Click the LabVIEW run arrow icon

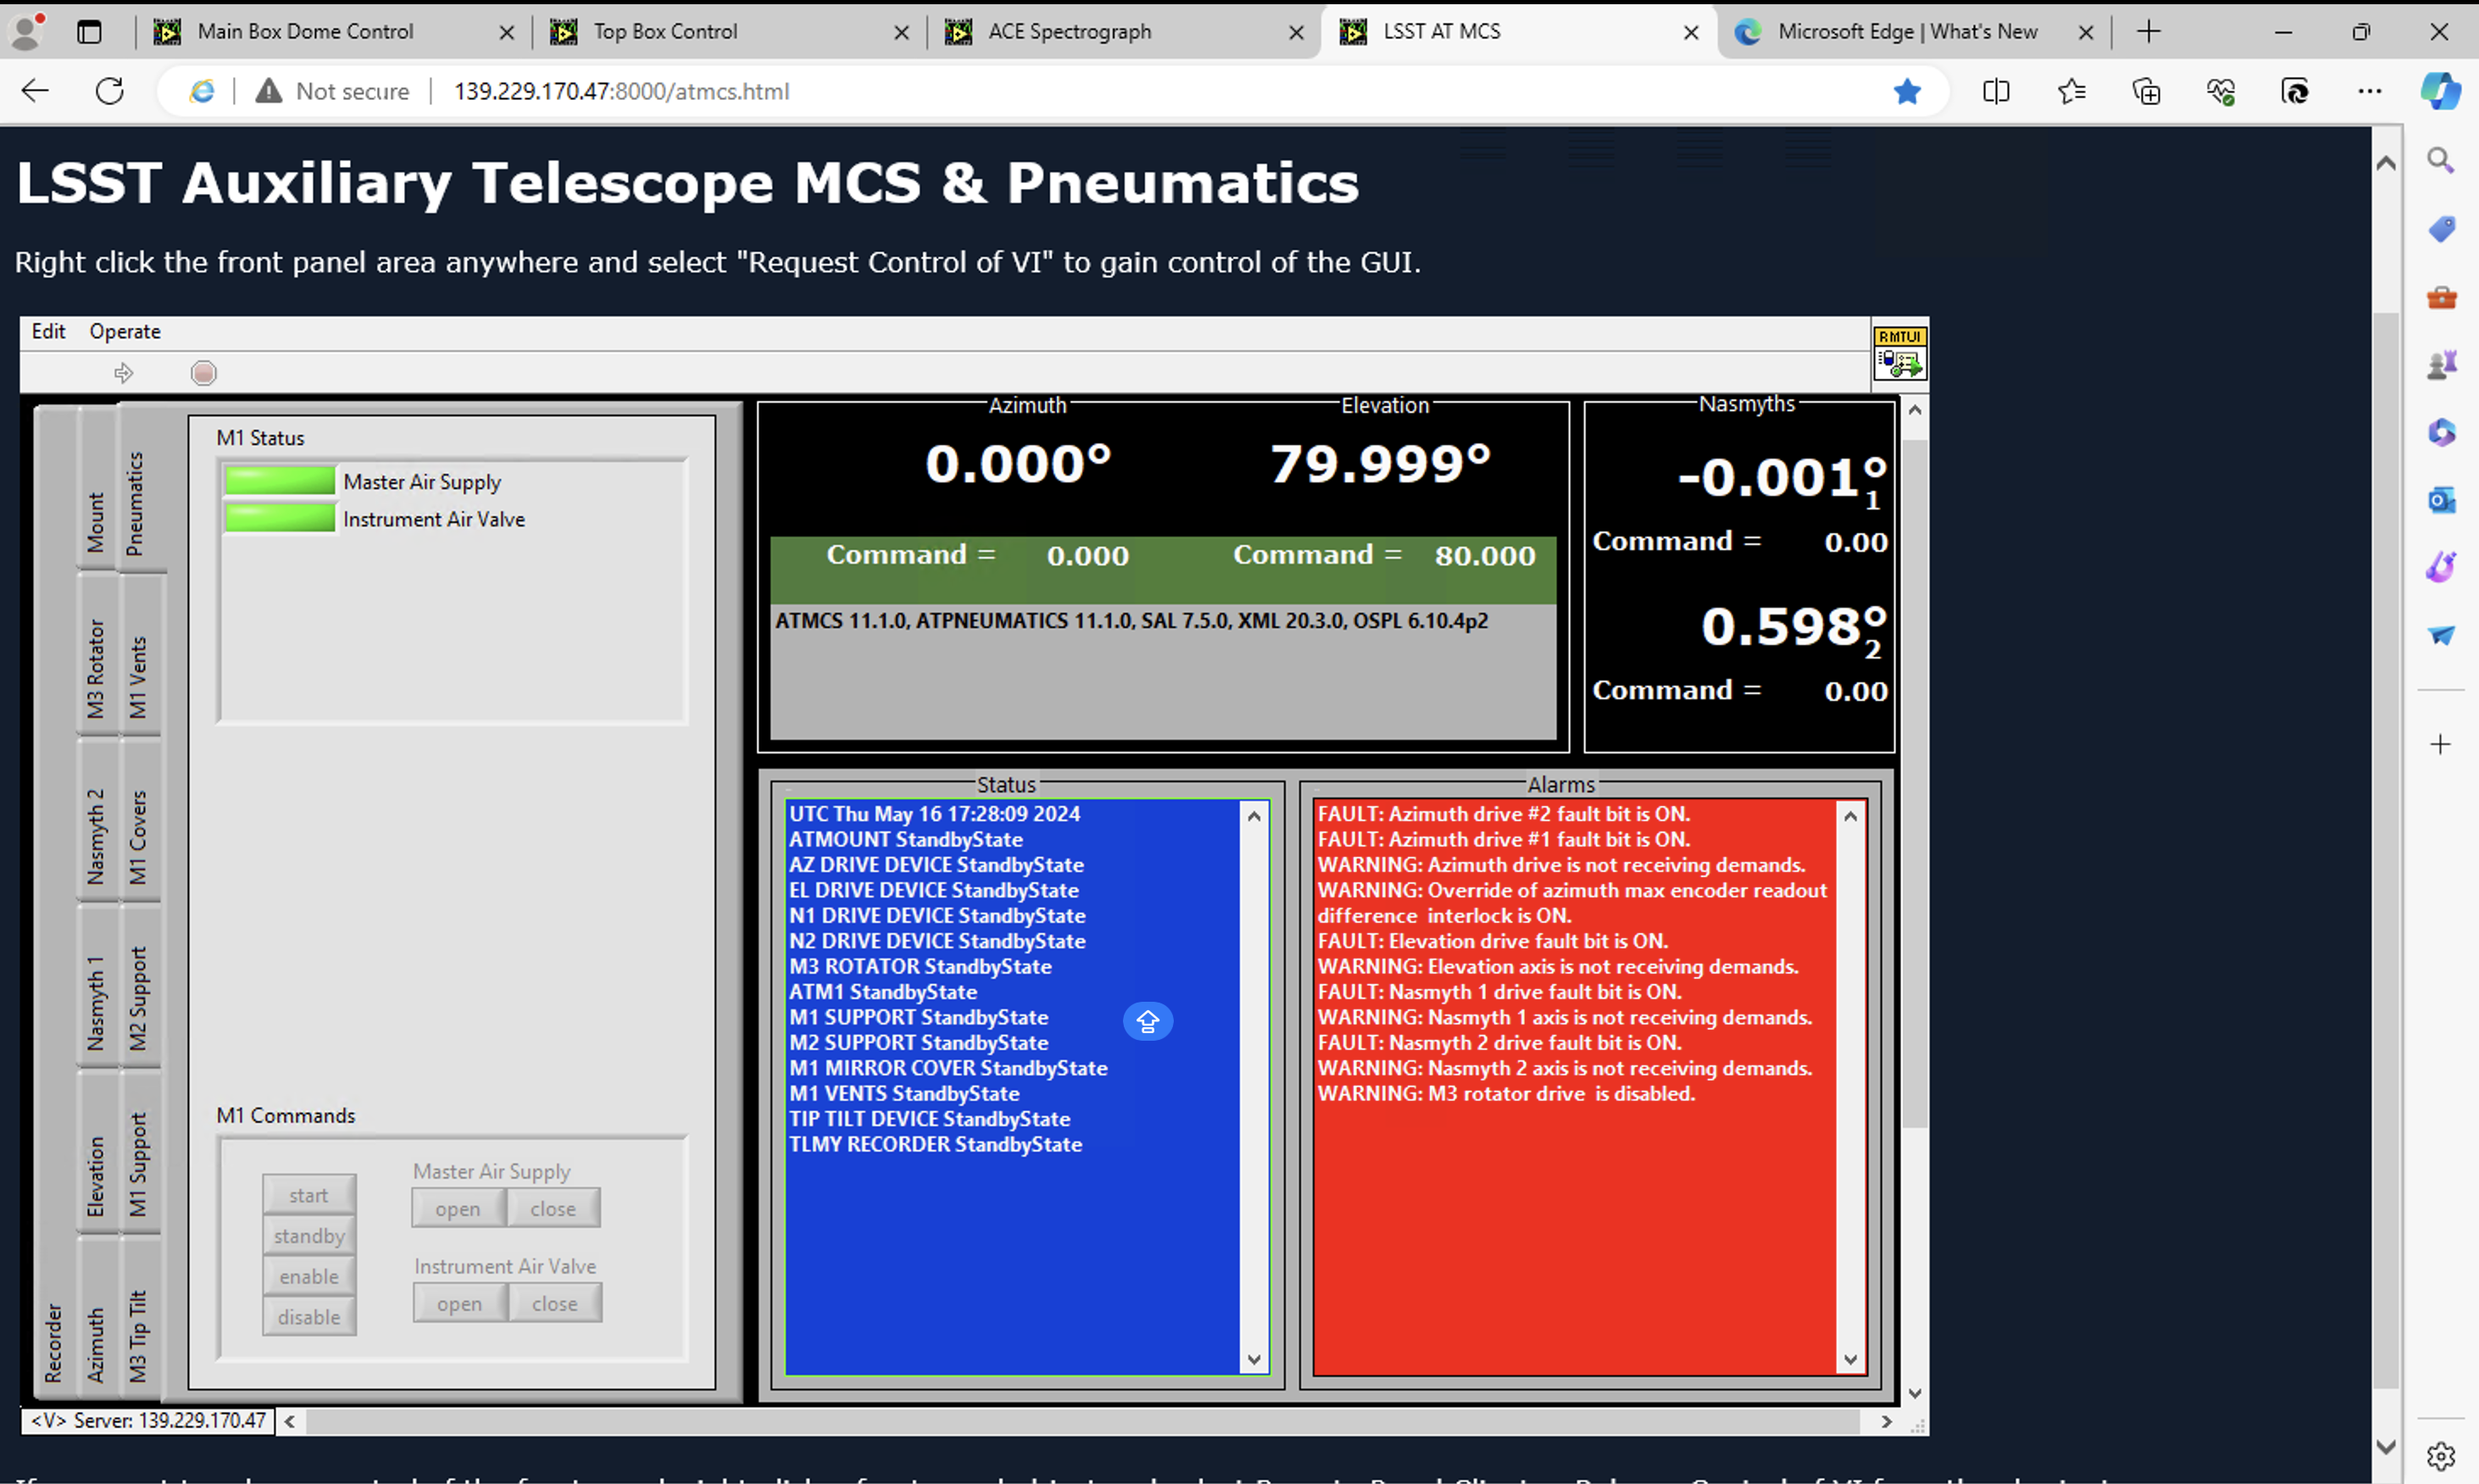(124, 372)
